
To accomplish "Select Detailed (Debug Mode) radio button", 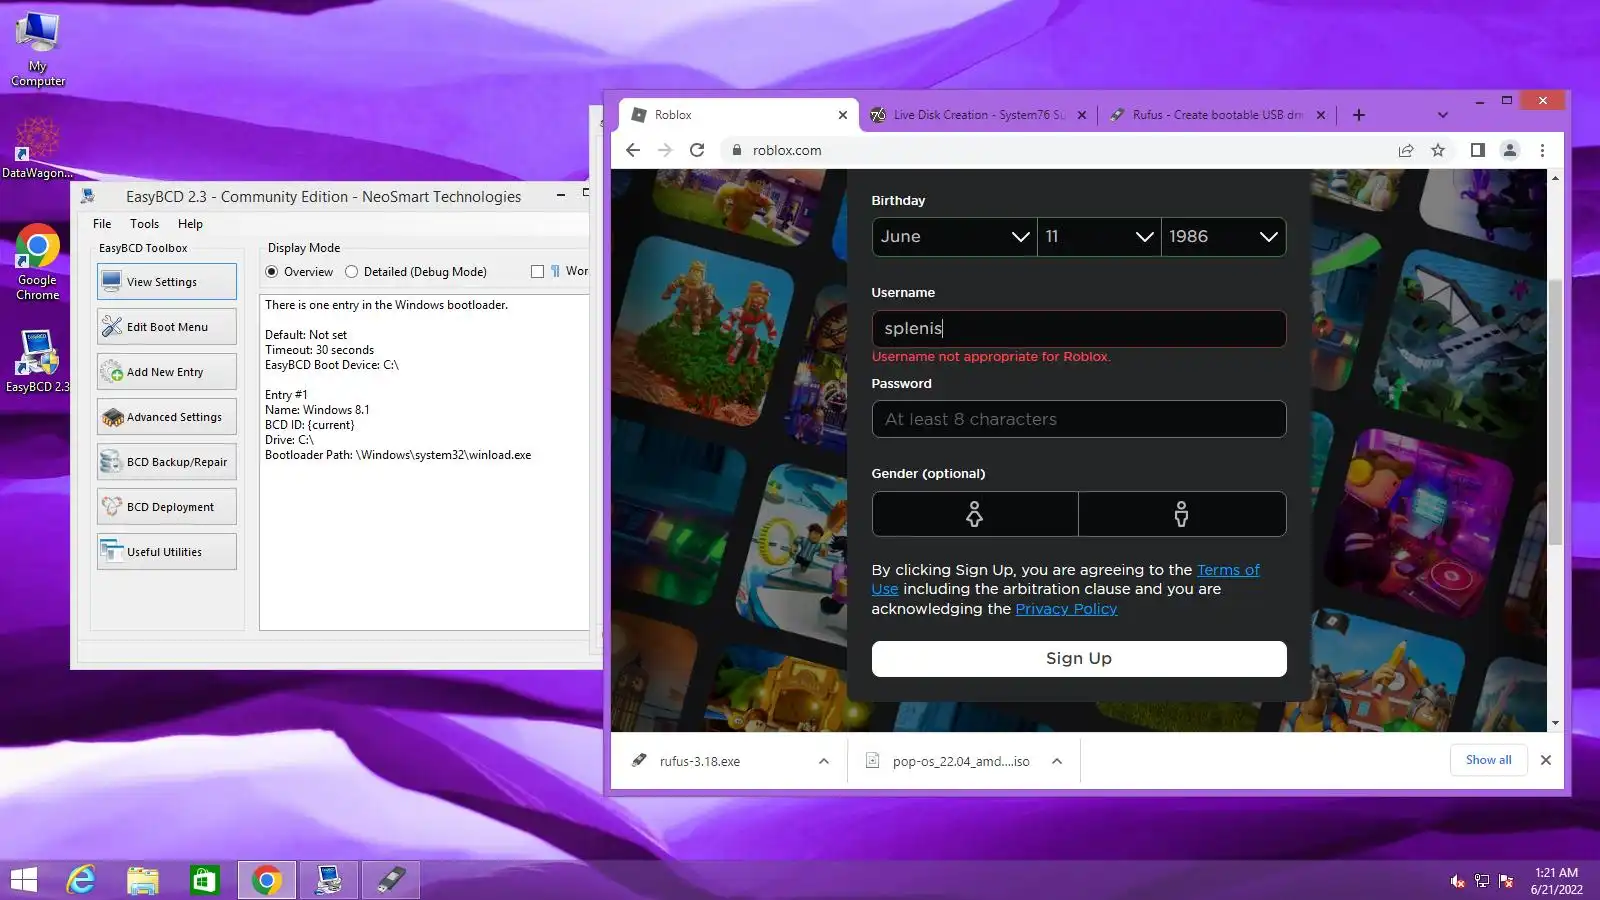I will [351, 272].
